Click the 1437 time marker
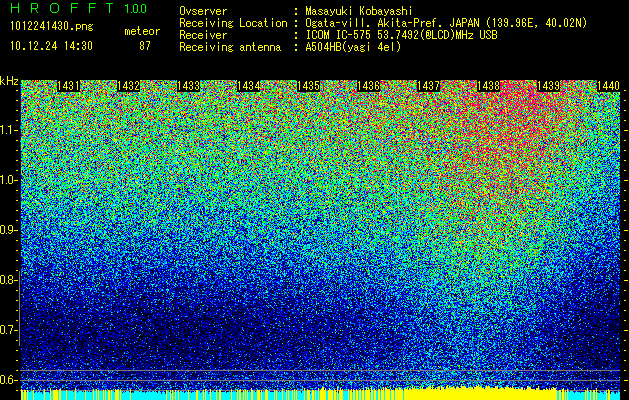 429,86
